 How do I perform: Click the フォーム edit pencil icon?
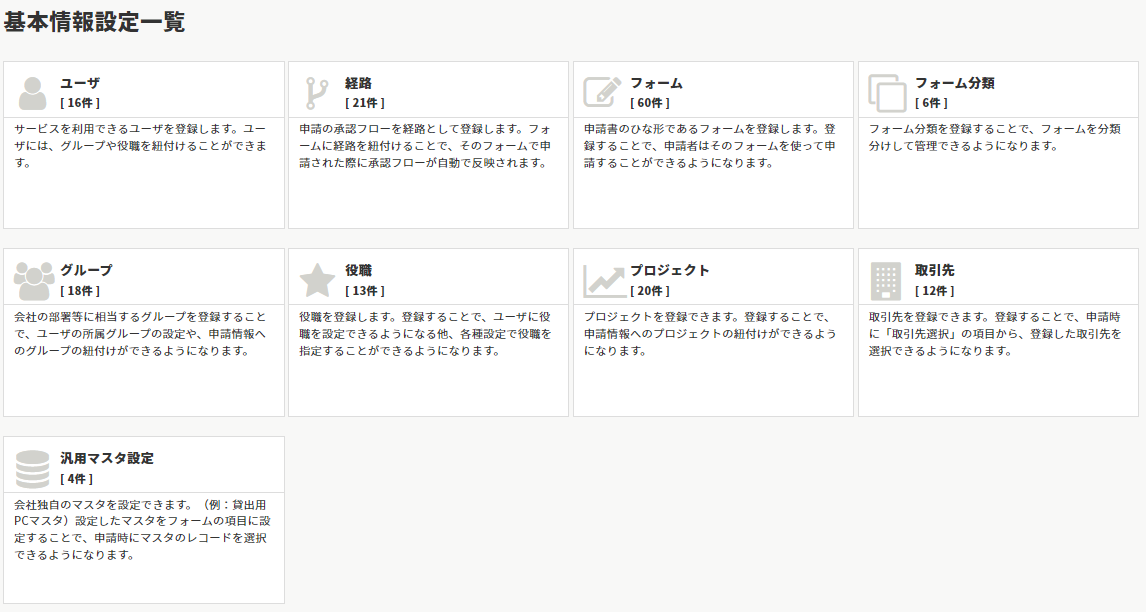coord(602,93)
